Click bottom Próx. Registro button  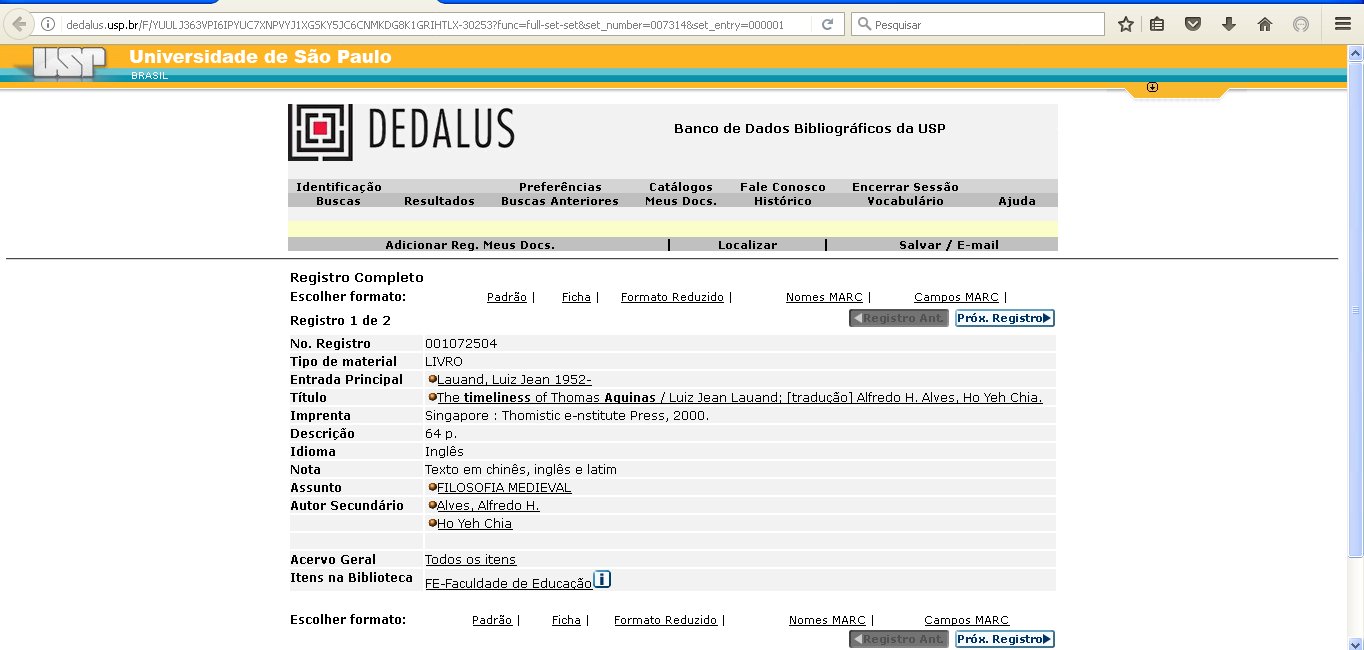(x=1005, y=639)
